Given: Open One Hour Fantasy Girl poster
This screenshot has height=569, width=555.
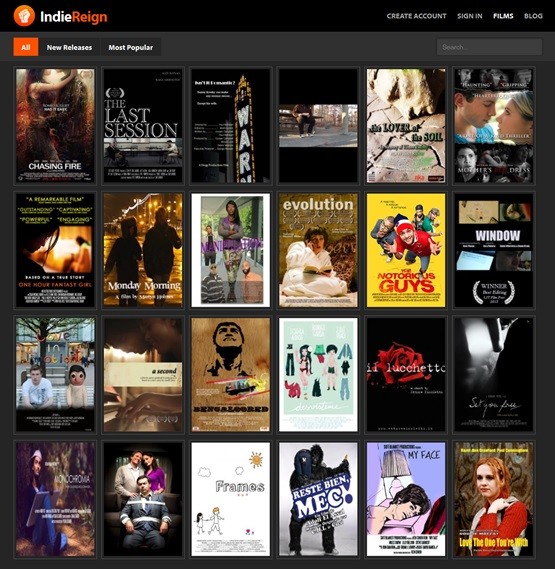Looking at the screenshot, I should (55, 250).
